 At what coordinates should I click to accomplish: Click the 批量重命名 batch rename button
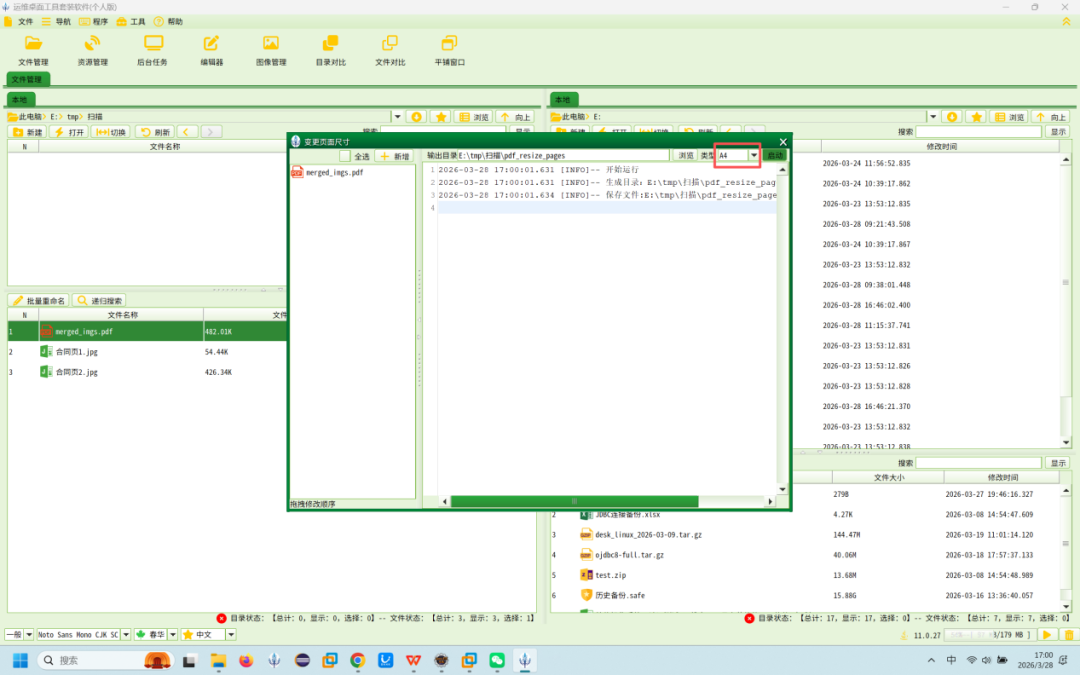pyautogui.click(x=39, y=300)
